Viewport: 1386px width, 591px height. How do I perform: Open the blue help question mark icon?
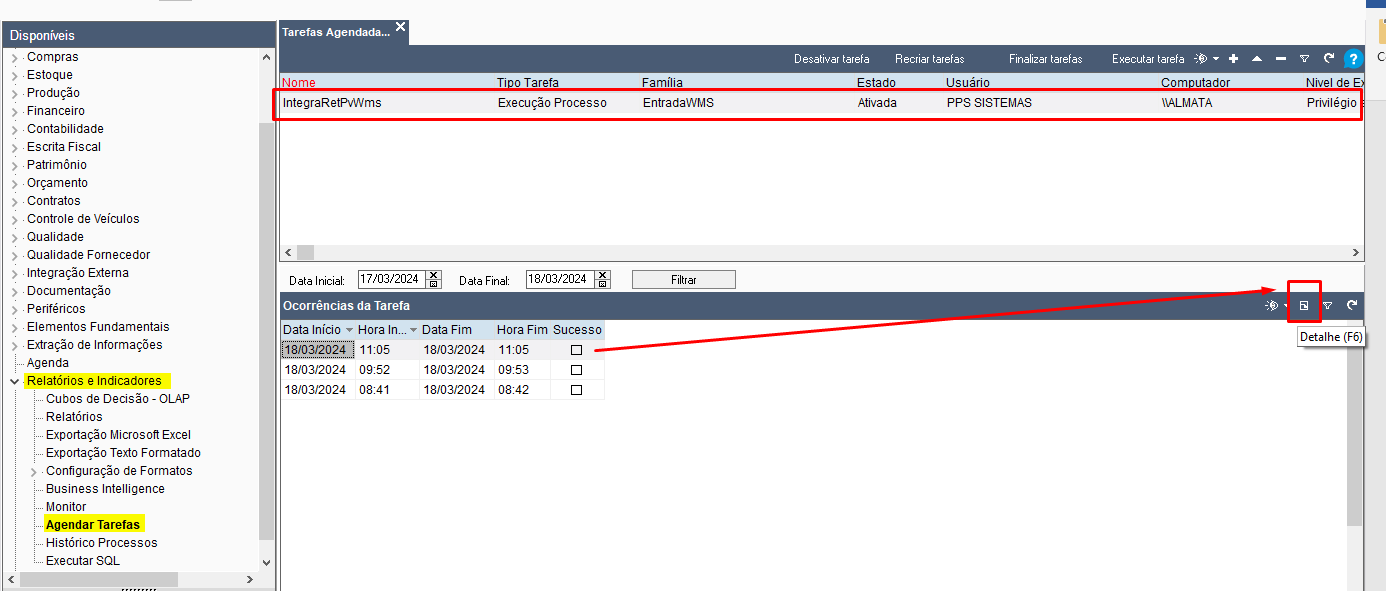point(1353,59)
